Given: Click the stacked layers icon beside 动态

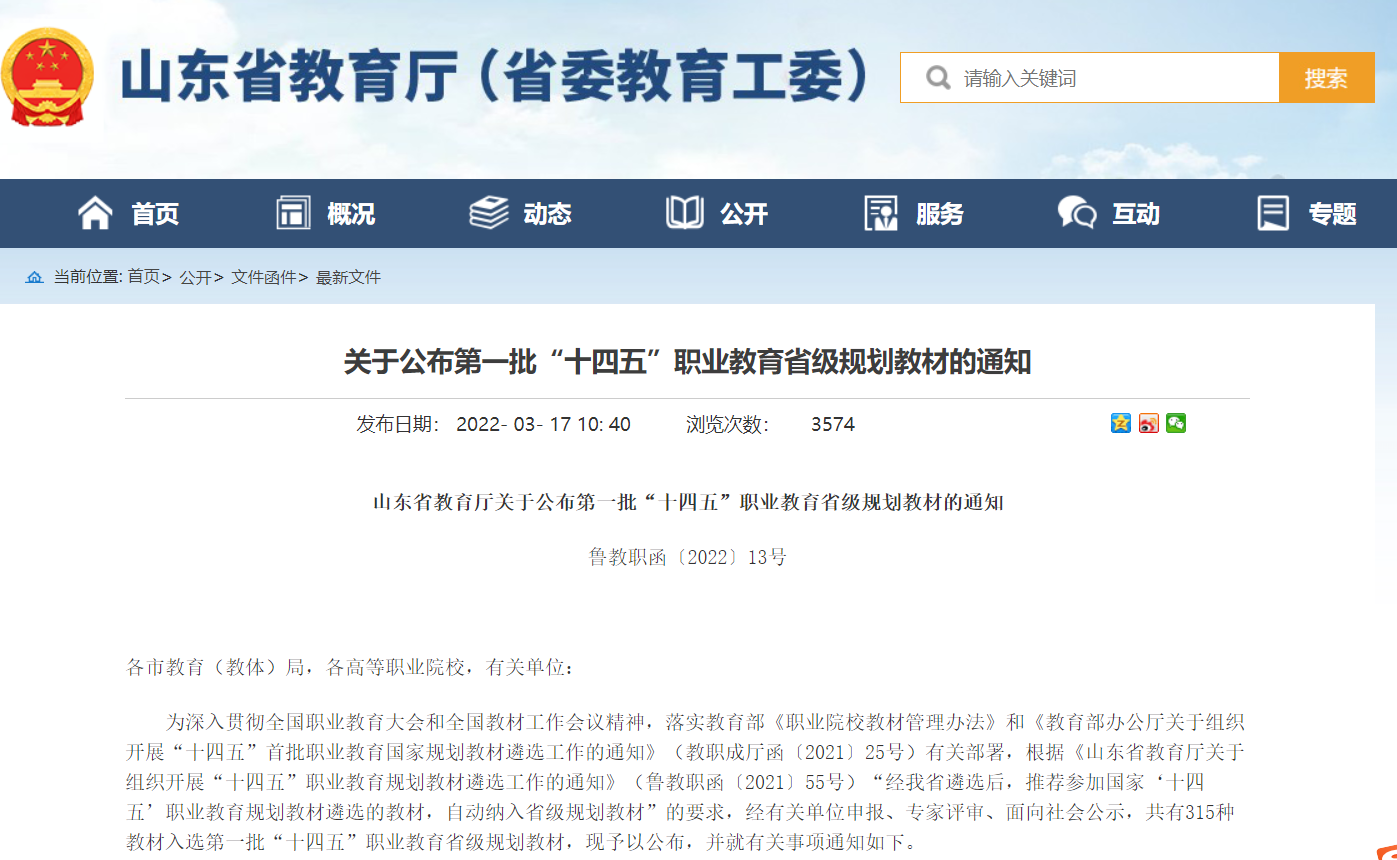Looking at the screenshot, I should (x=489, y=213).
